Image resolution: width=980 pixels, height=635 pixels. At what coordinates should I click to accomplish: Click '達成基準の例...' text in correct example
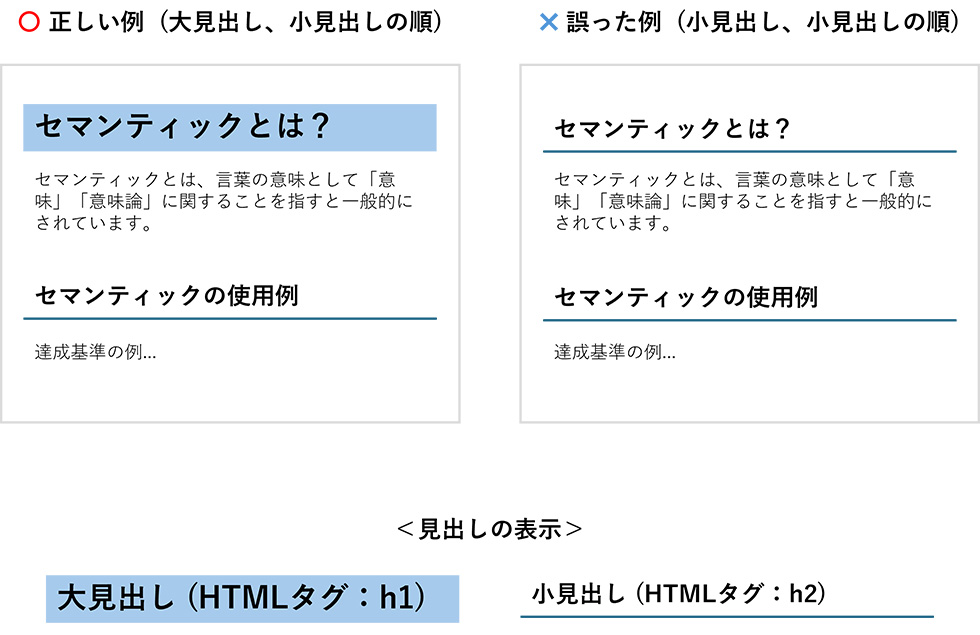click(96, 352)
